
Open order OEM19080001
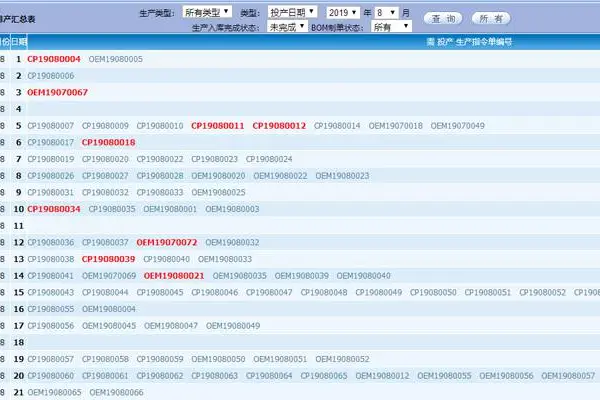[x=170, y=209]
